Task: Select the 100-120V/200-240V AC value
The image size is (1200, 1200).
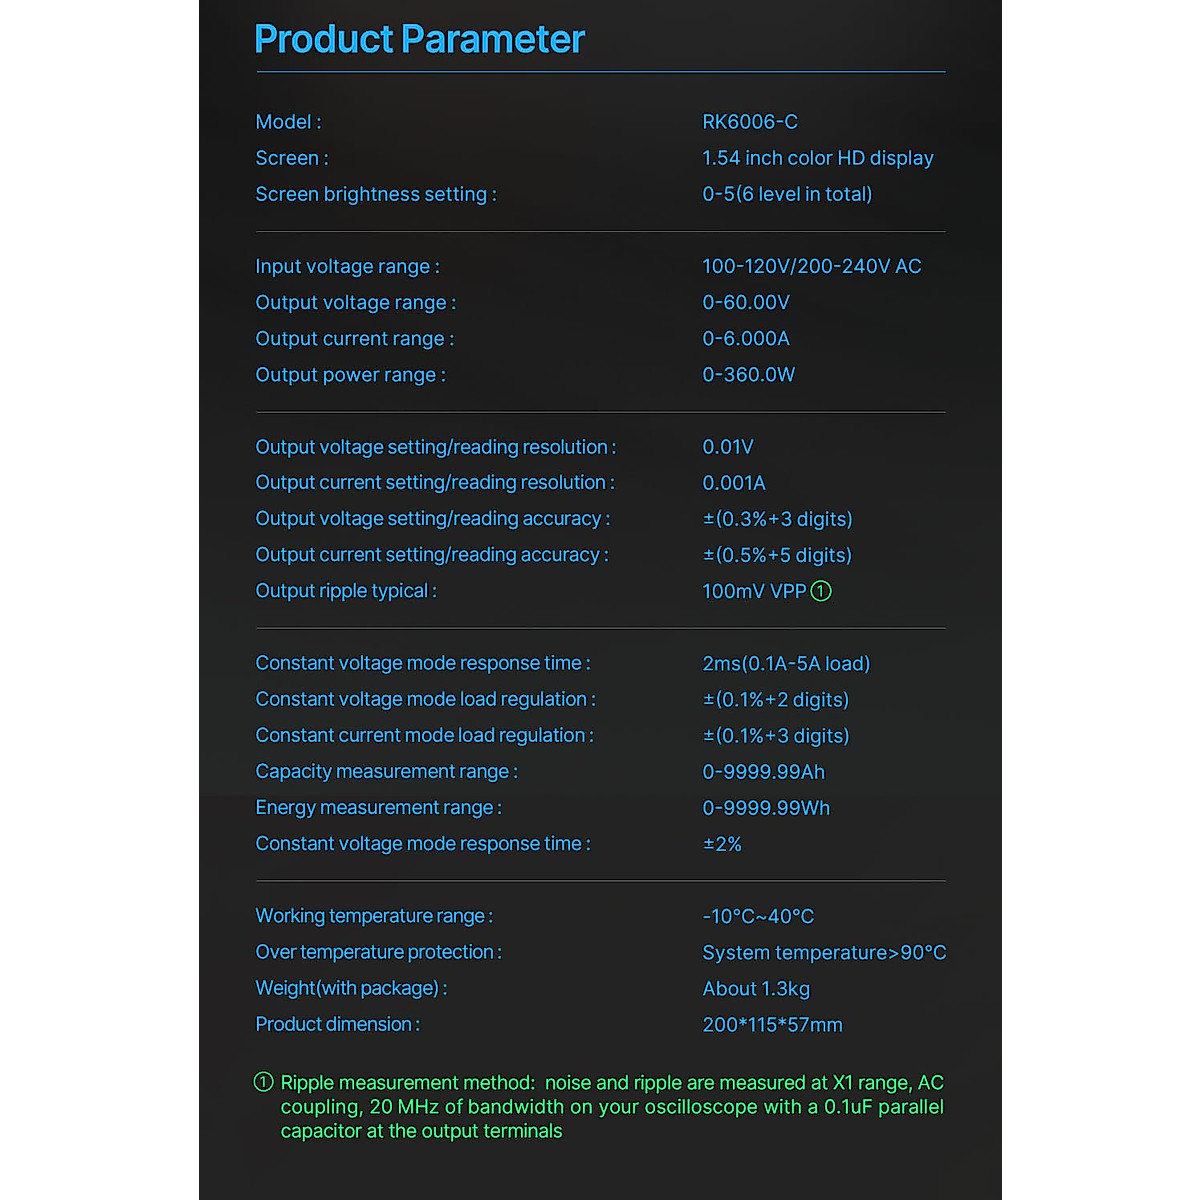Action: click(x=811, y=266)
